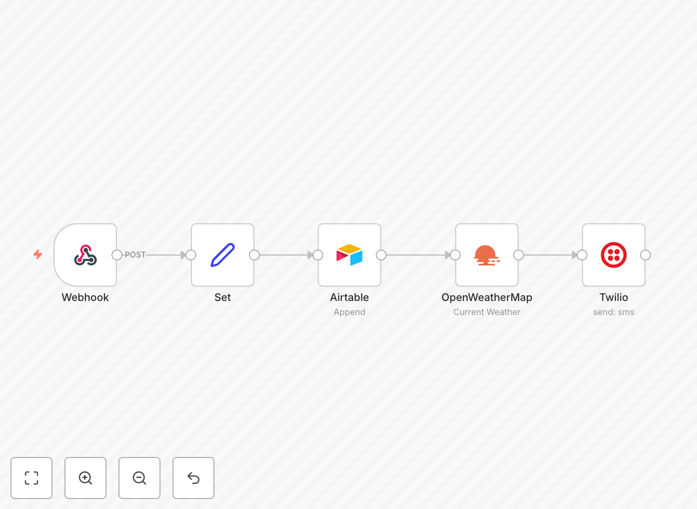The image size is (697, 509).
Task: Click the Airtable node output connector
Action: (381, 255)
